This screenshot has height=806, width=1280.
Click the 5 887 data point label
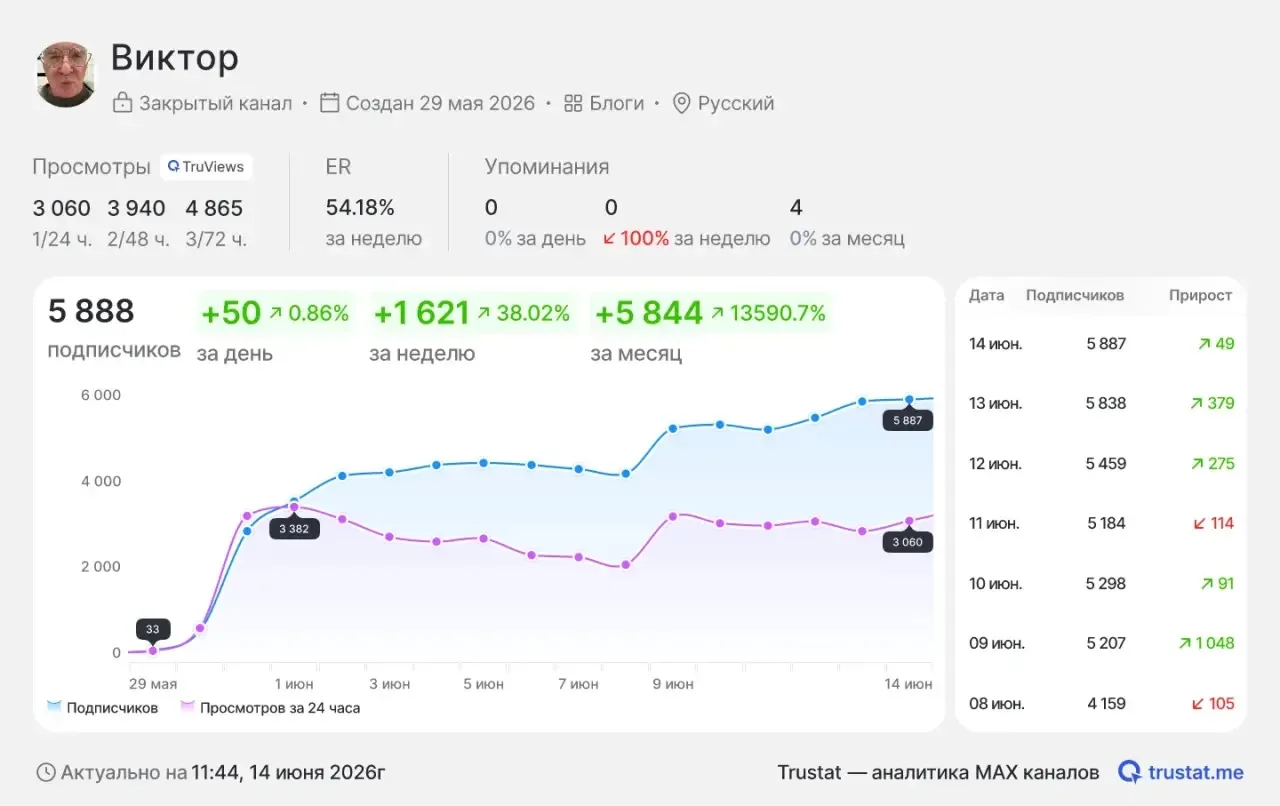(907, 421)
